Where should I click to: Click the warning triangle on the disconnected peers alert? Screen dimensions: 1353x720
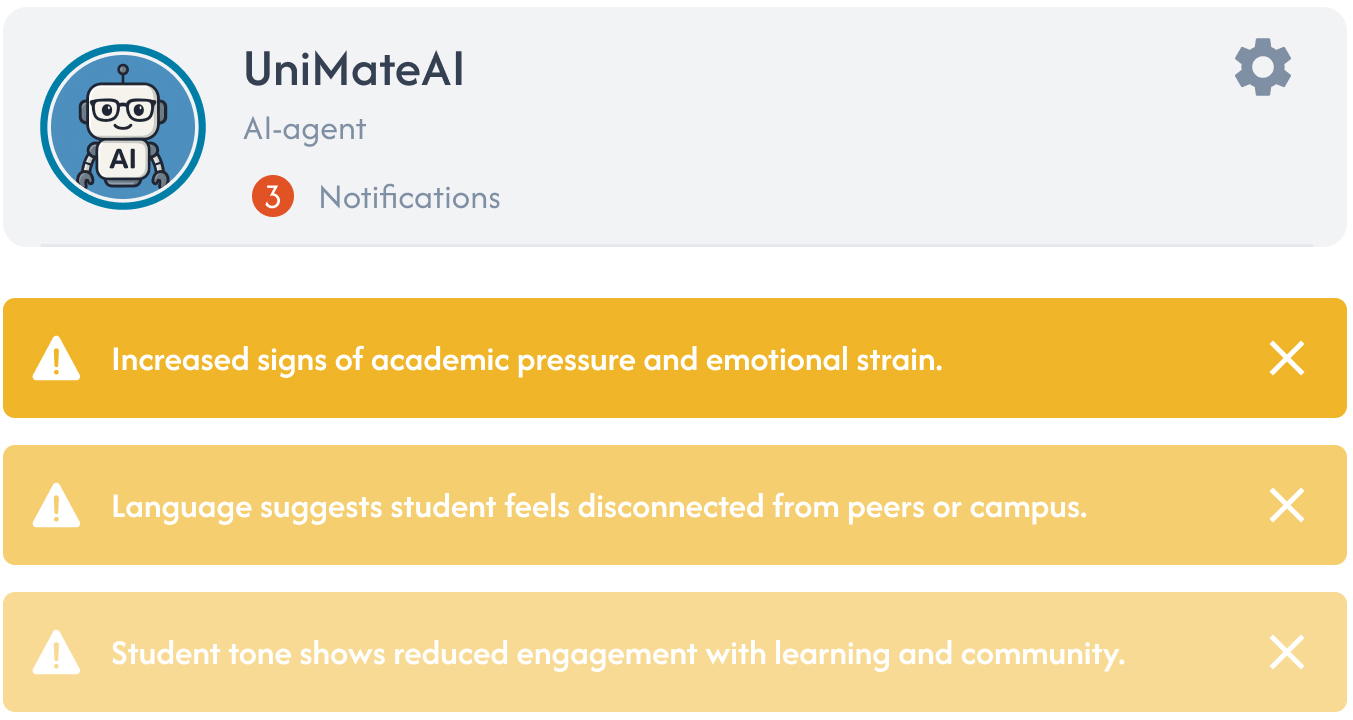tap(57, 505)
